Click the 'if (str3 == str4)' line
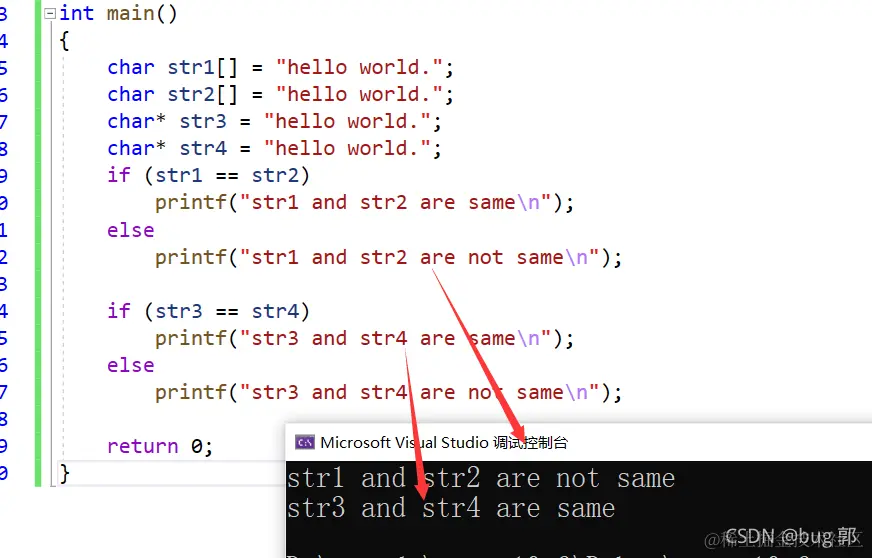This screenshot has width=872, height=558. pyautogui.click(x=208, y=311)
